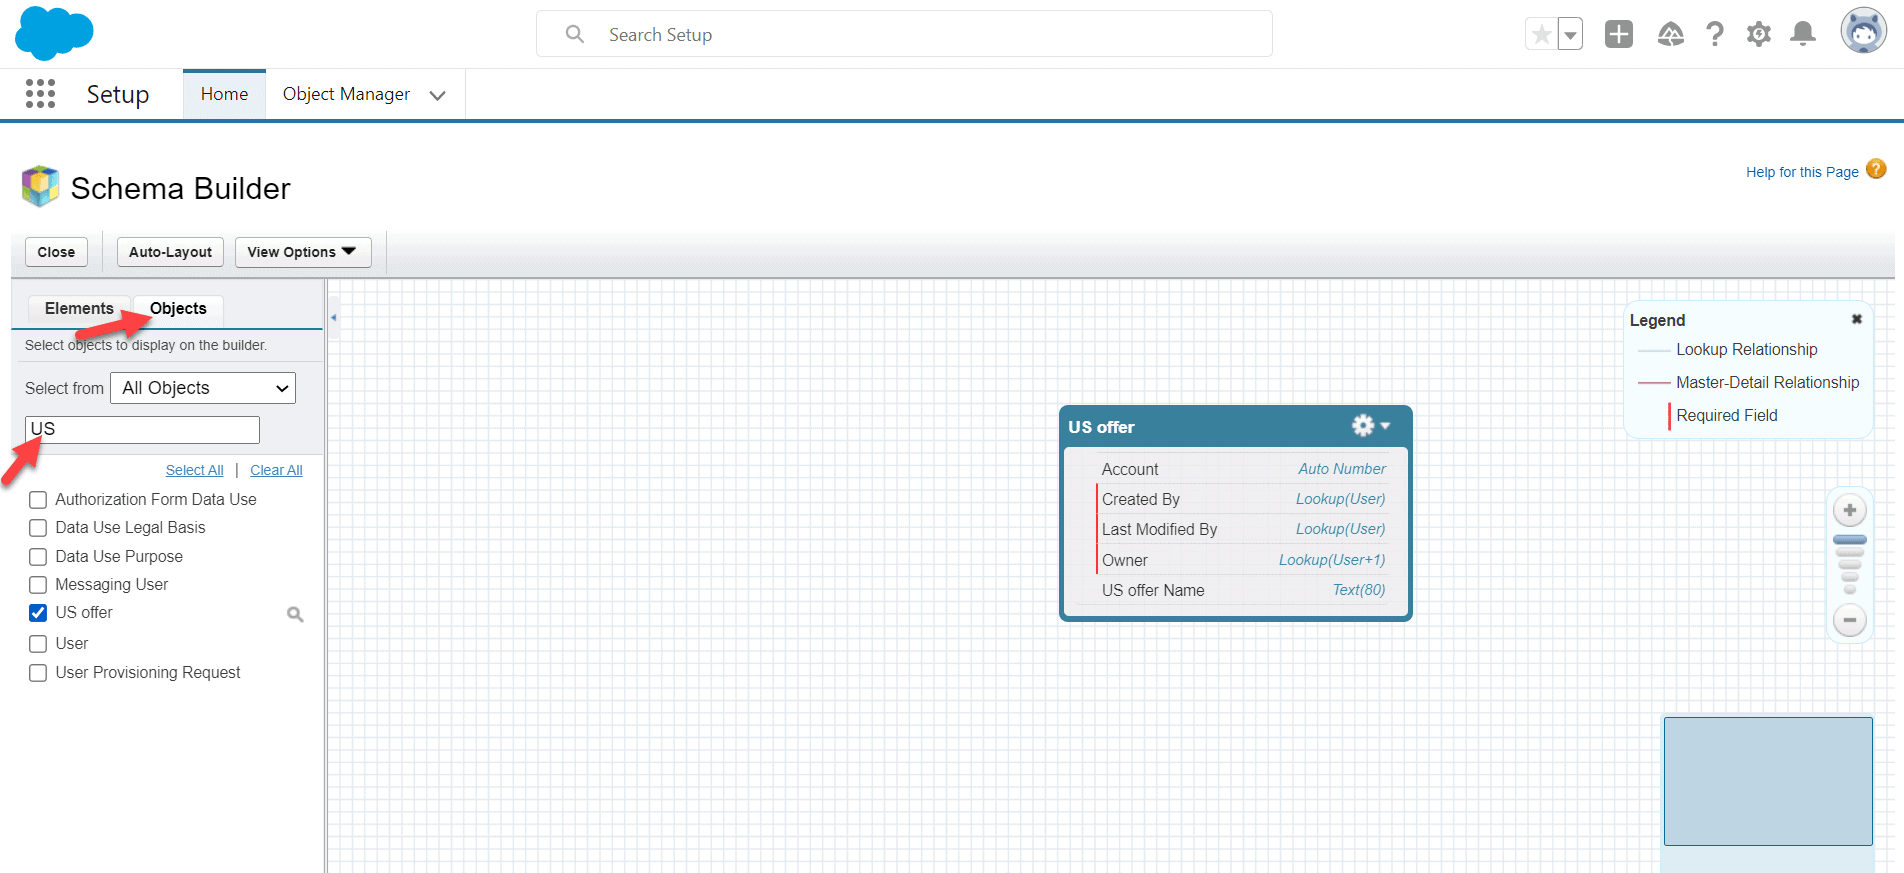Open the Object Manager tab

click(x=346, y=94)
